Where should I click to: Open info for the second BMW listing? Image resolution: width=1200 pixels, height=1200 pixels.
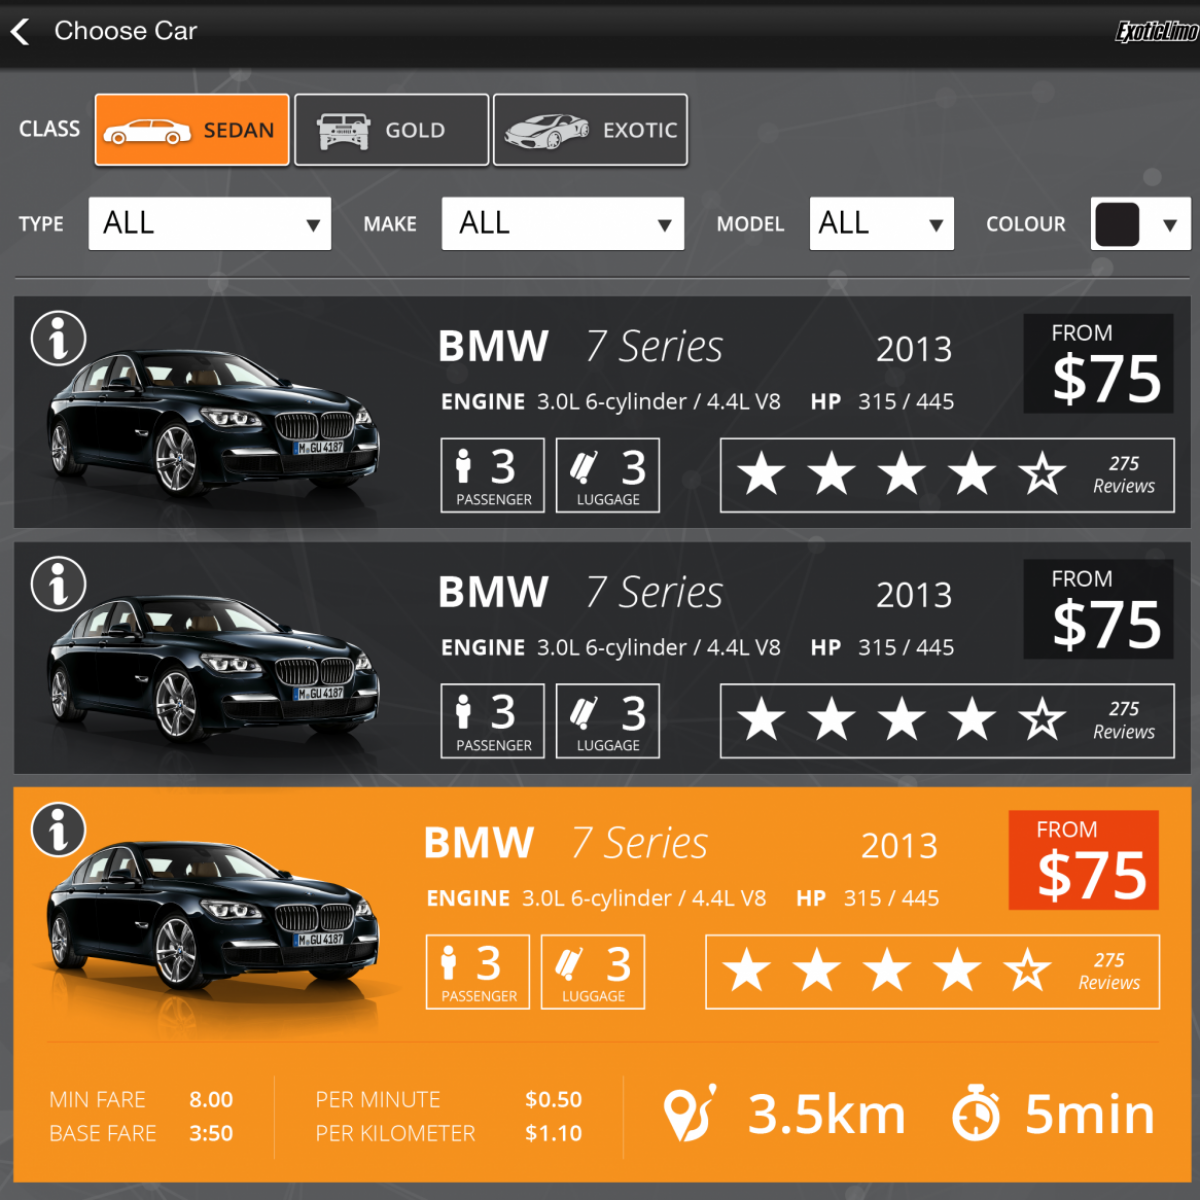pyautogui.click(x=59, y=584)
